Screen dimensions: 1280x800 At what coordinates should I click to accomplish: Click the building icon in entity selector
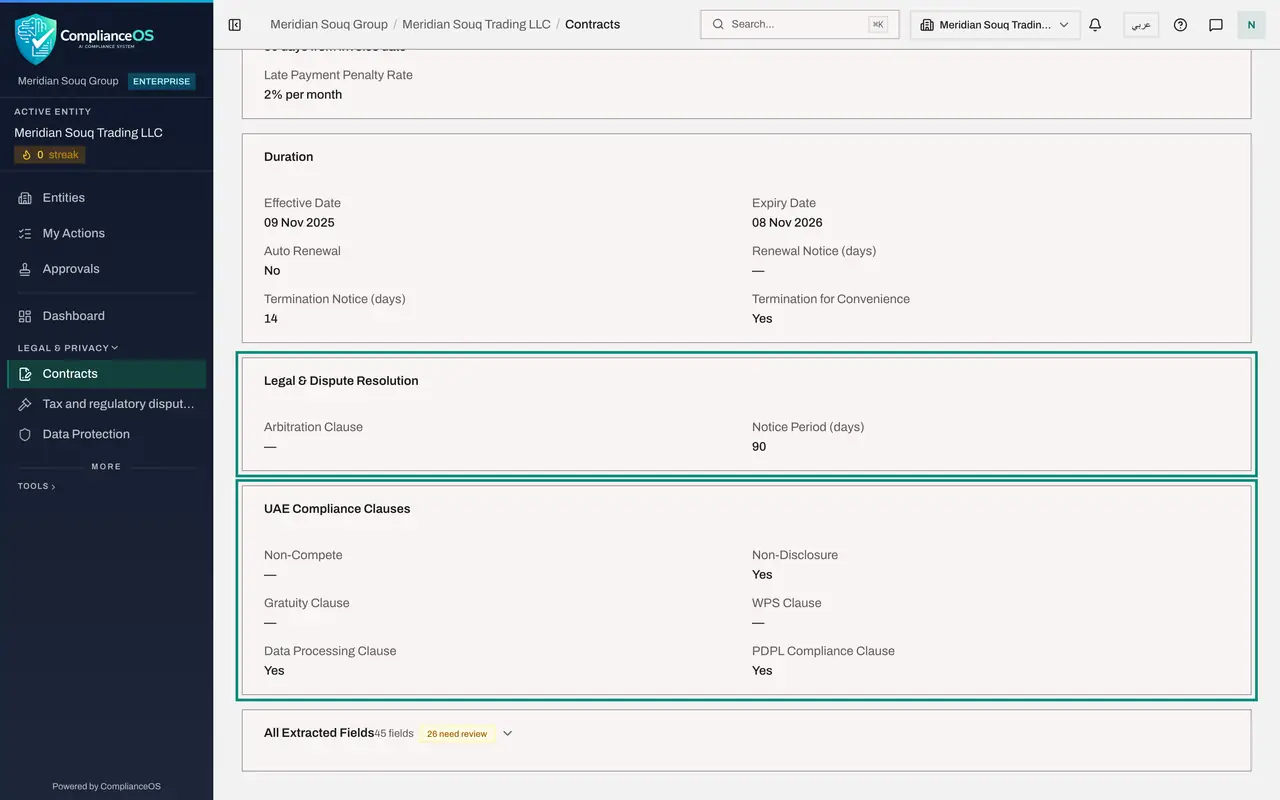point(927,25)
